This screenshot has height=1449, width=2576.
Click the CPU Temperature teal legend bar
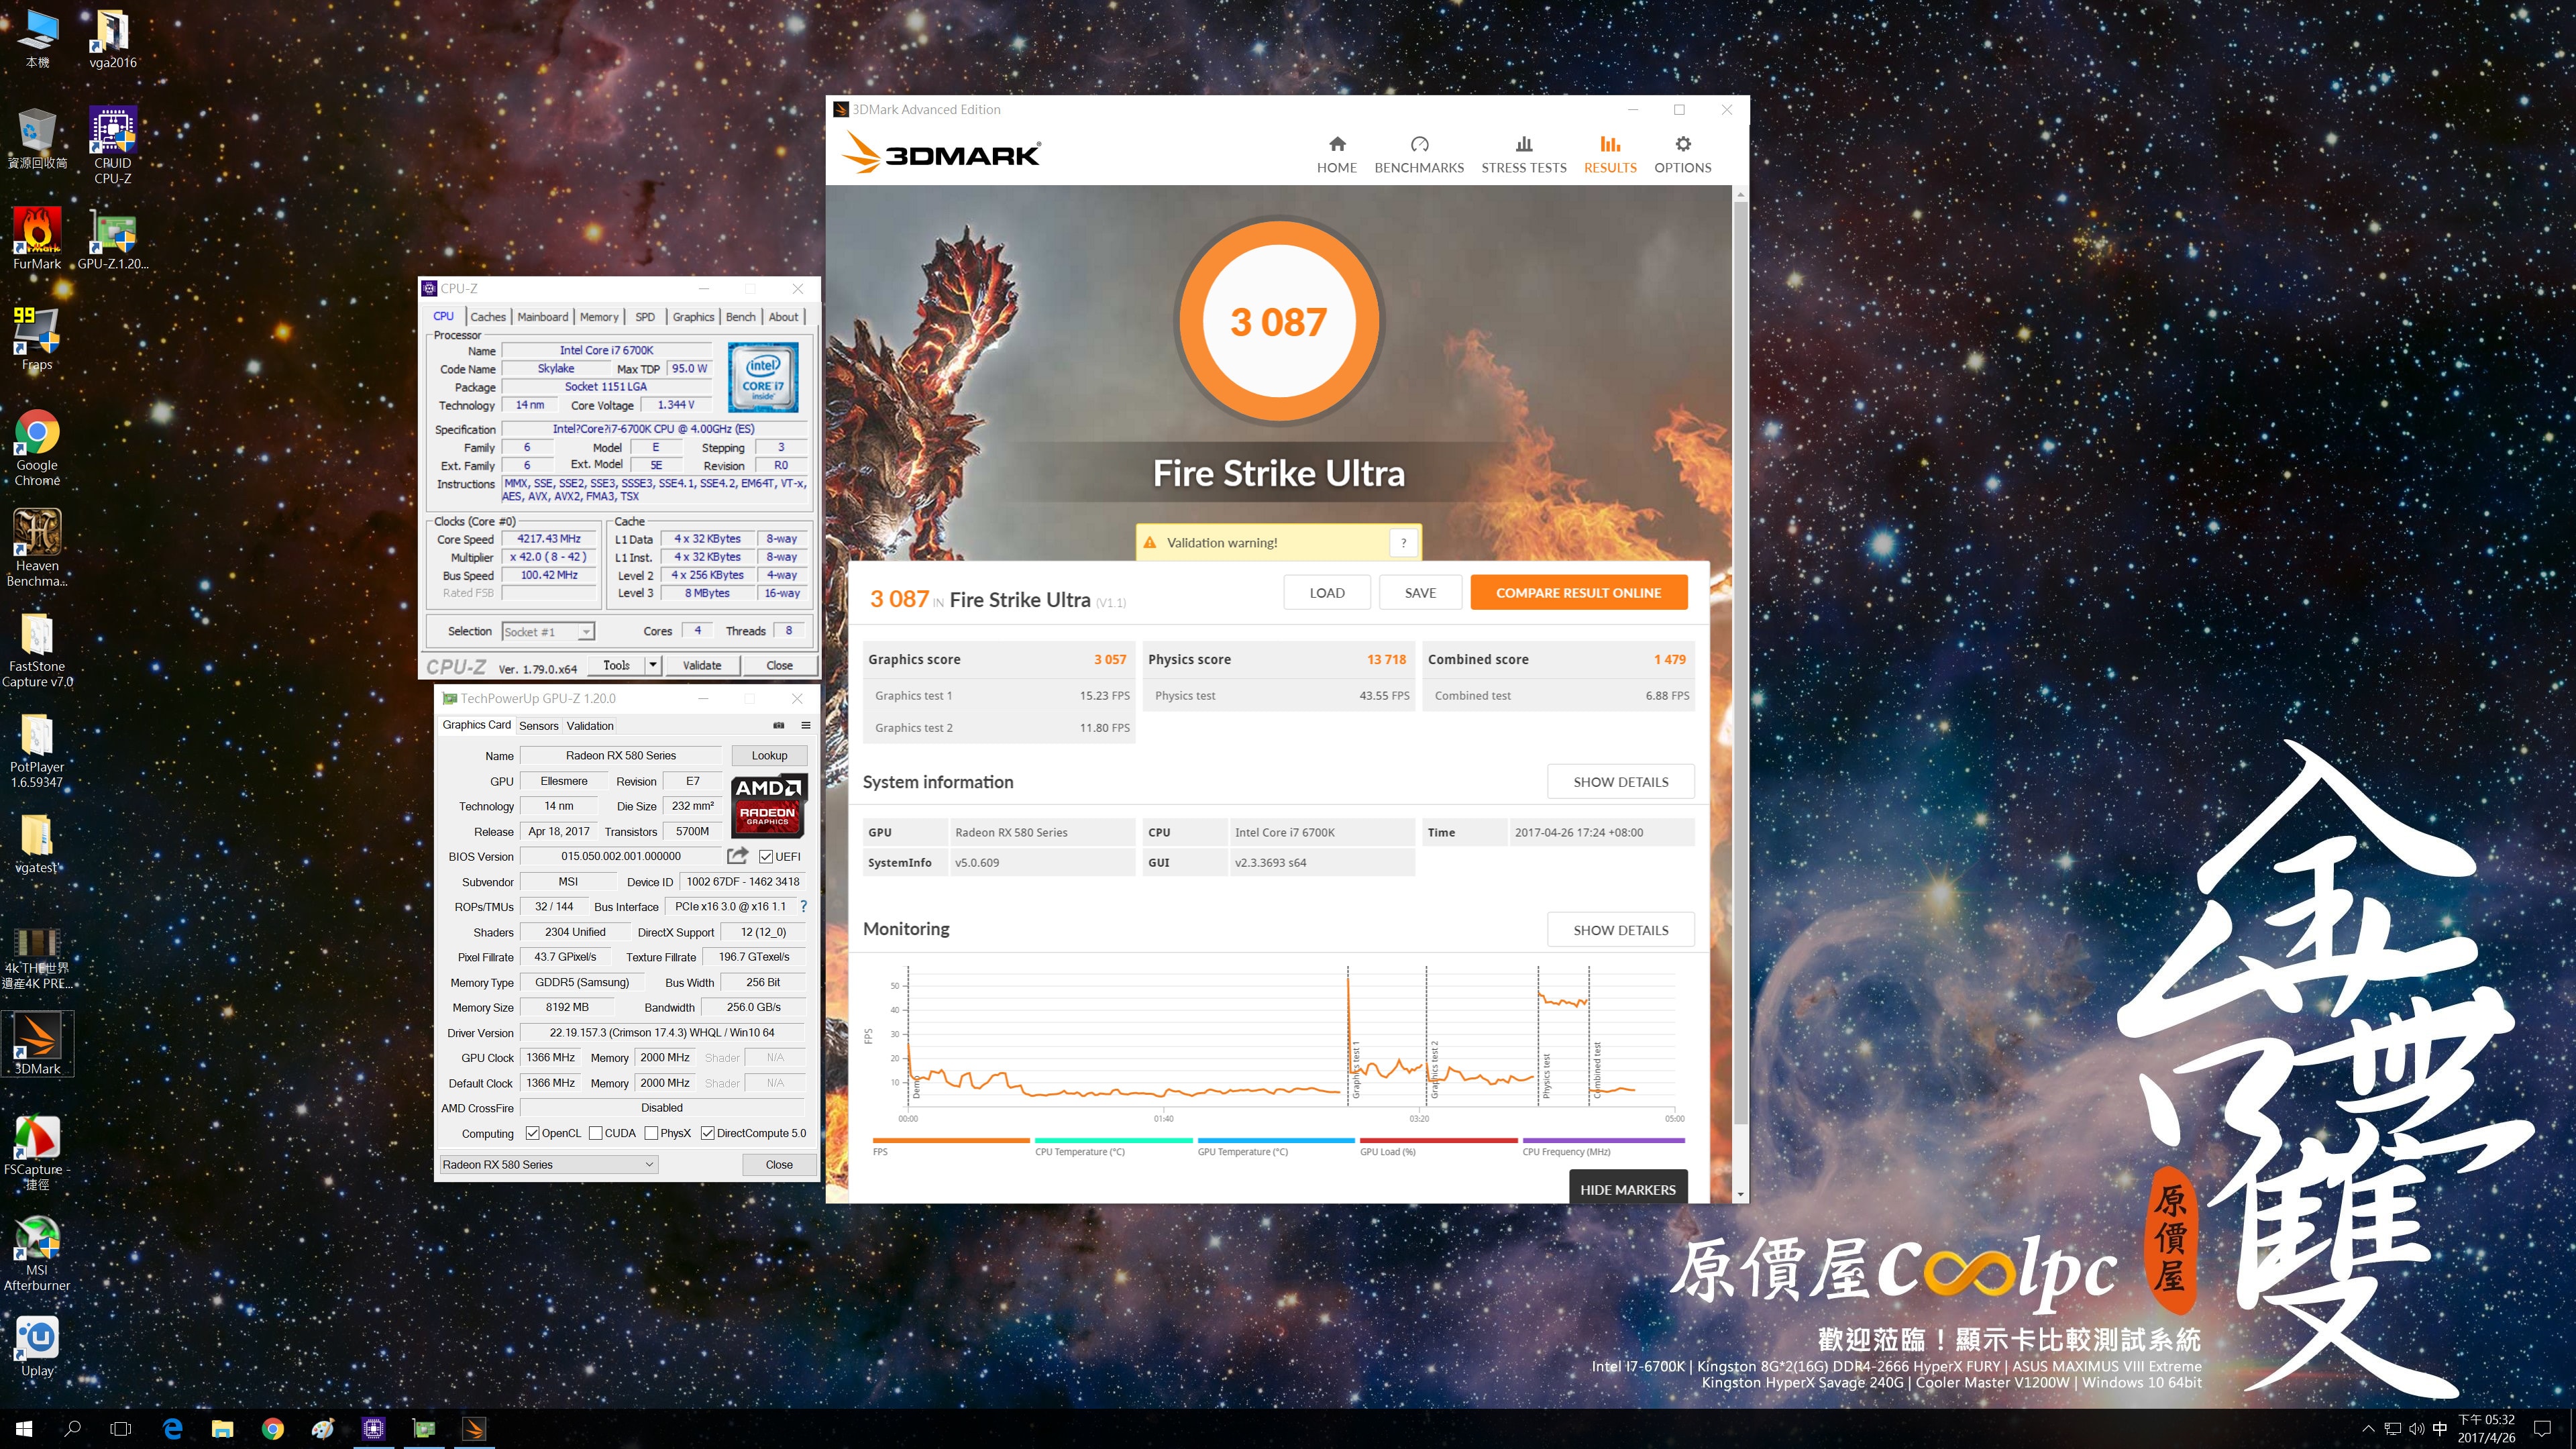pos(1113,1140)
